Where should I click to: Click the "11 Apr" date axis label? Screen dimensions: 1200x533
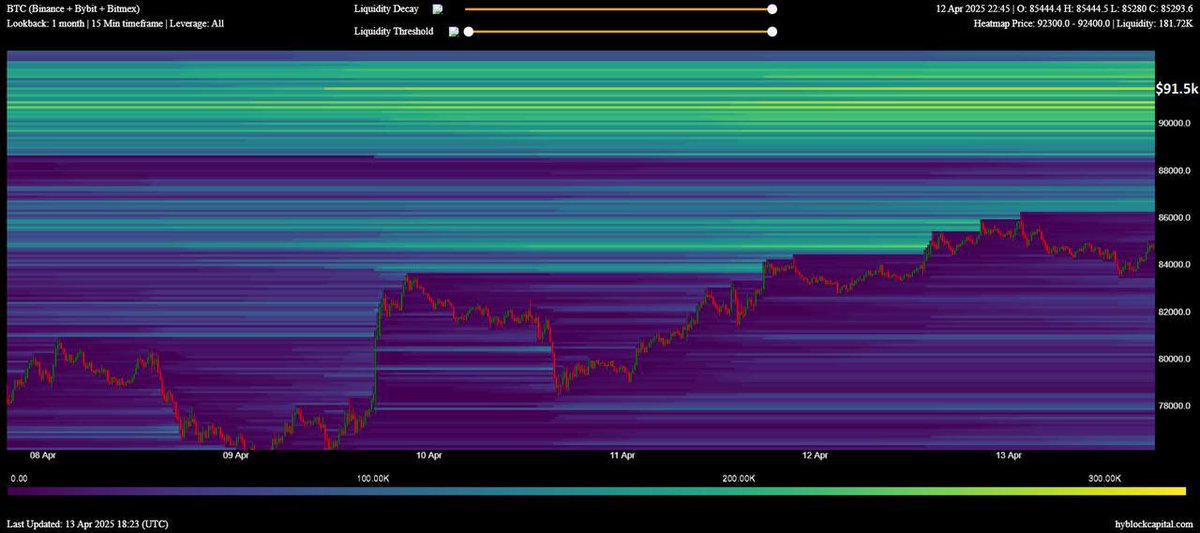(x=622, y=455)
